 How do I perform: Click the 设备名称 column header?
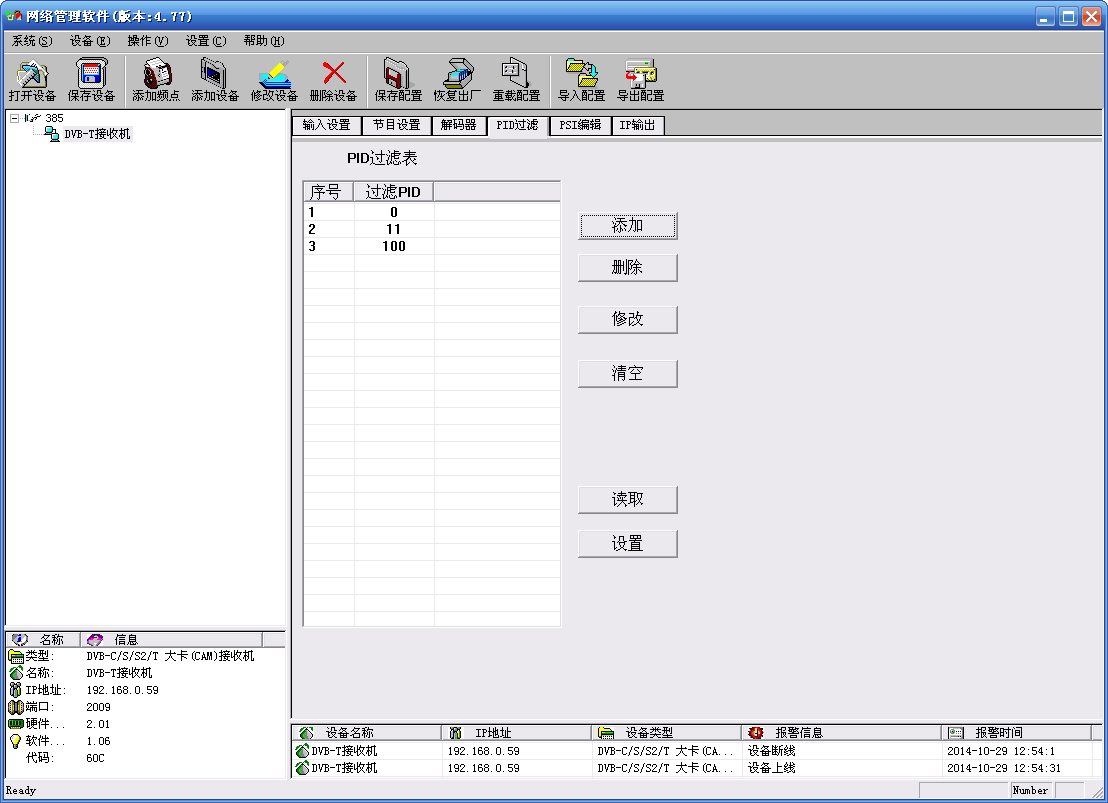pos(366,733)
